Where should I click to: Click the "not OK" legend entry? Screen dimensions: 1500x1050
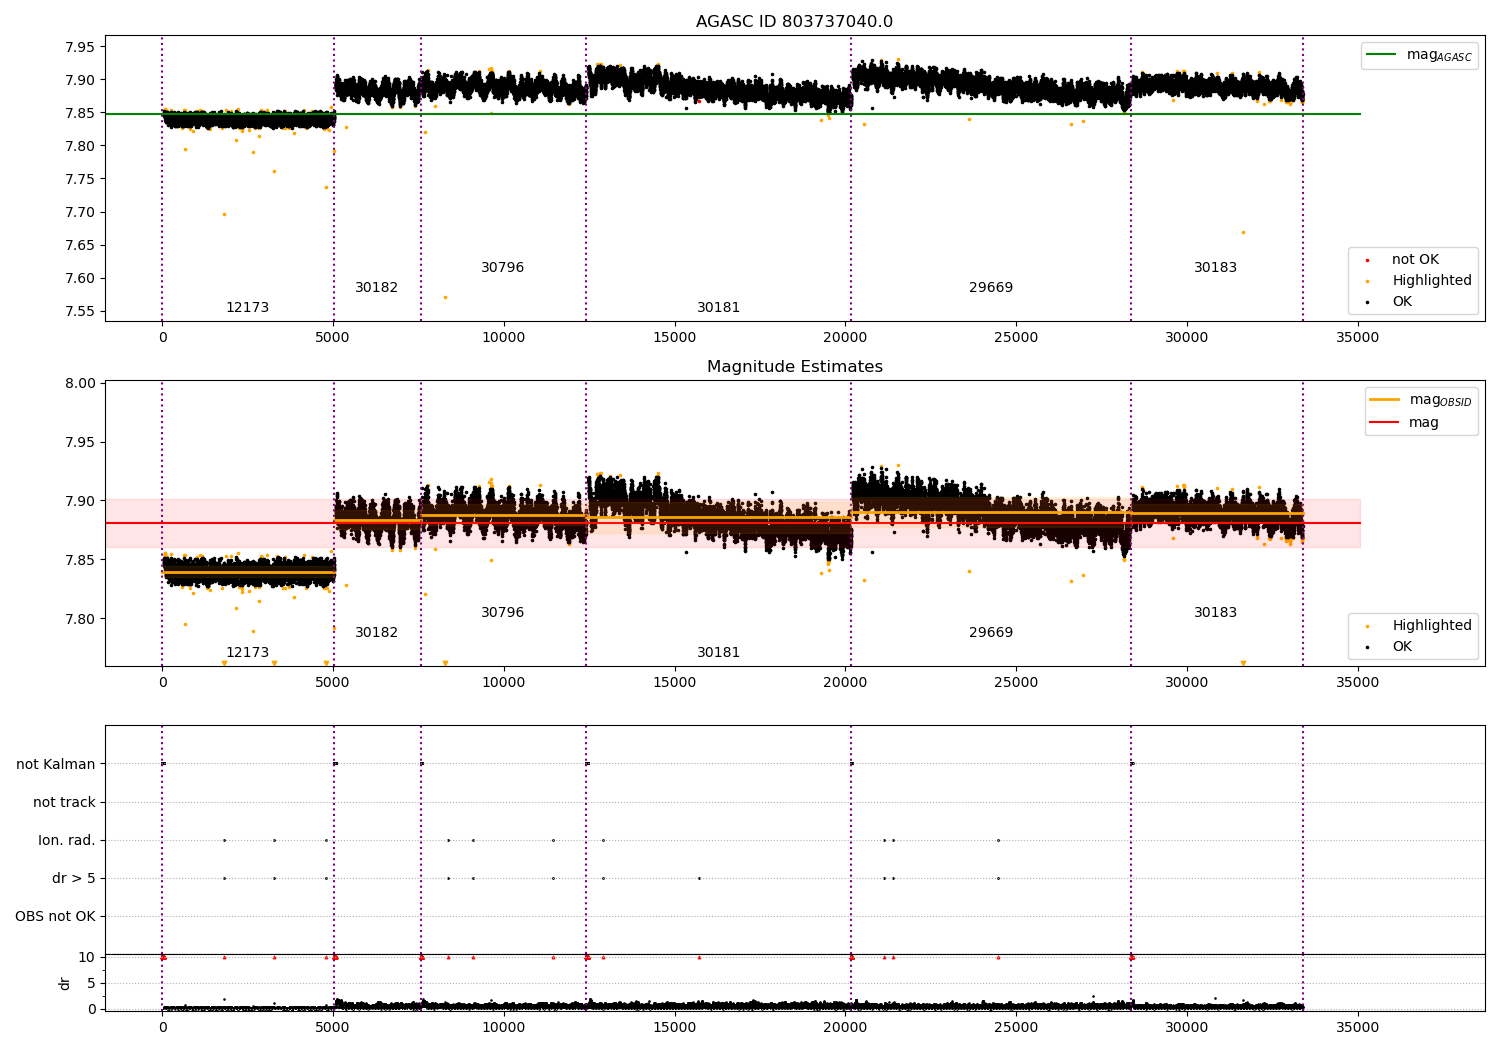click(x=1415, y=260)
